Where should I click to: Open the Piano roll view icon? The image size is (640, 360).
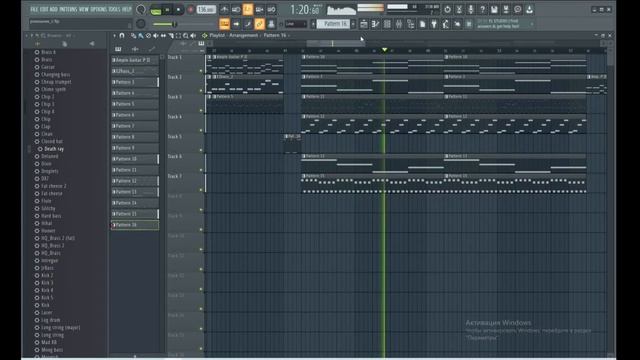376,24
